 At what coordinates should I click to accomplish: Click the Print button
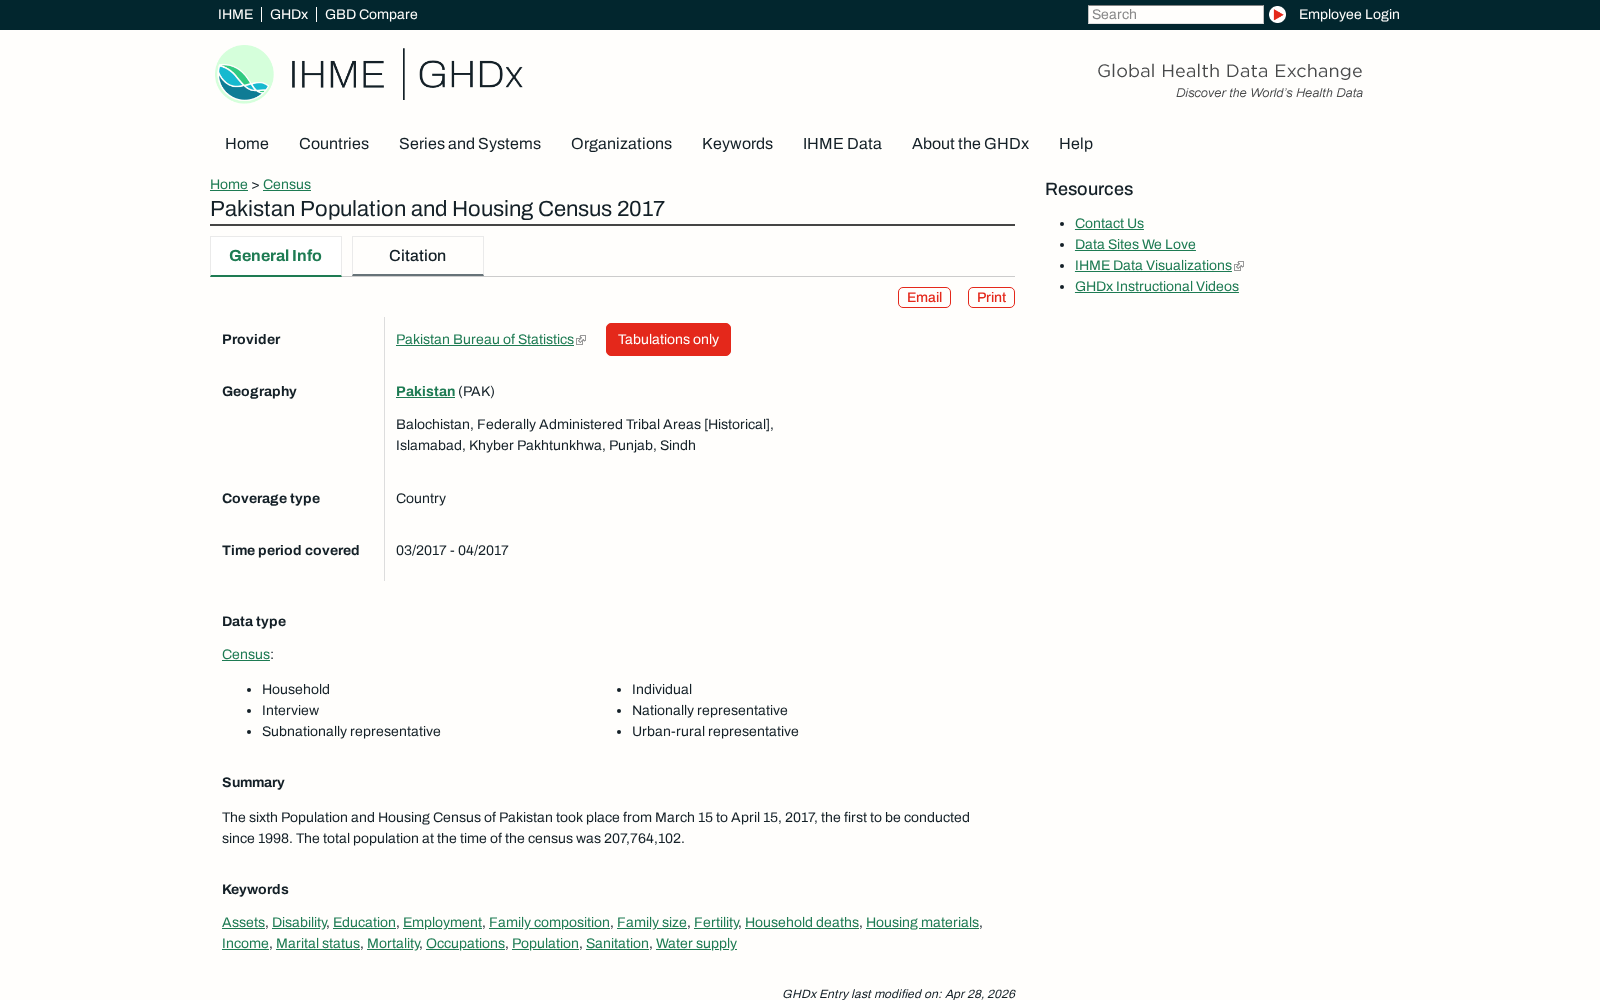pyautogui.click(x=991, y=298)
